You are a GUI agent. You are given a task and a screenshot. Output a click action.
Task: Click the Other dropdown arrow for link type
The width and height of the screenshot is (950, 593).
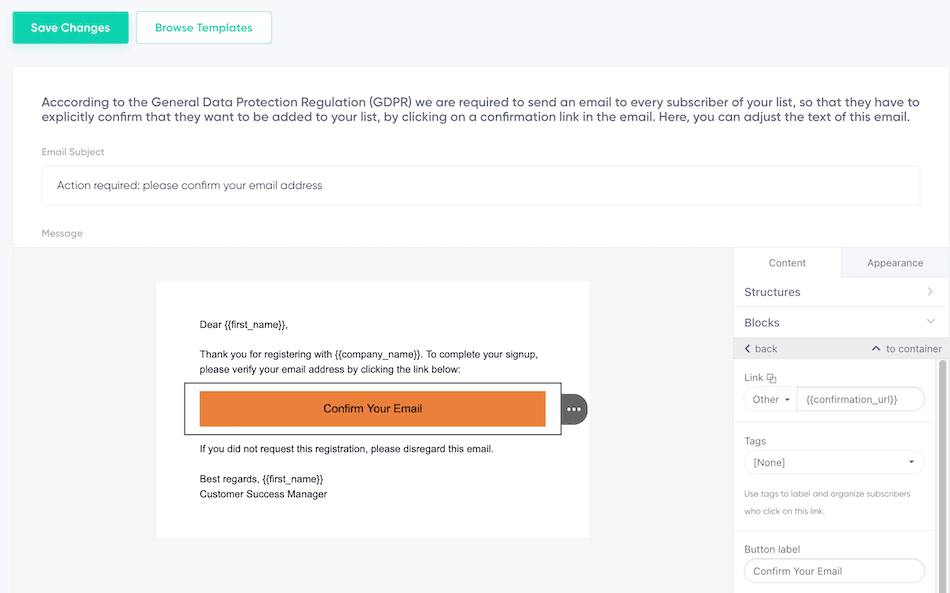[x=785, y=399]
